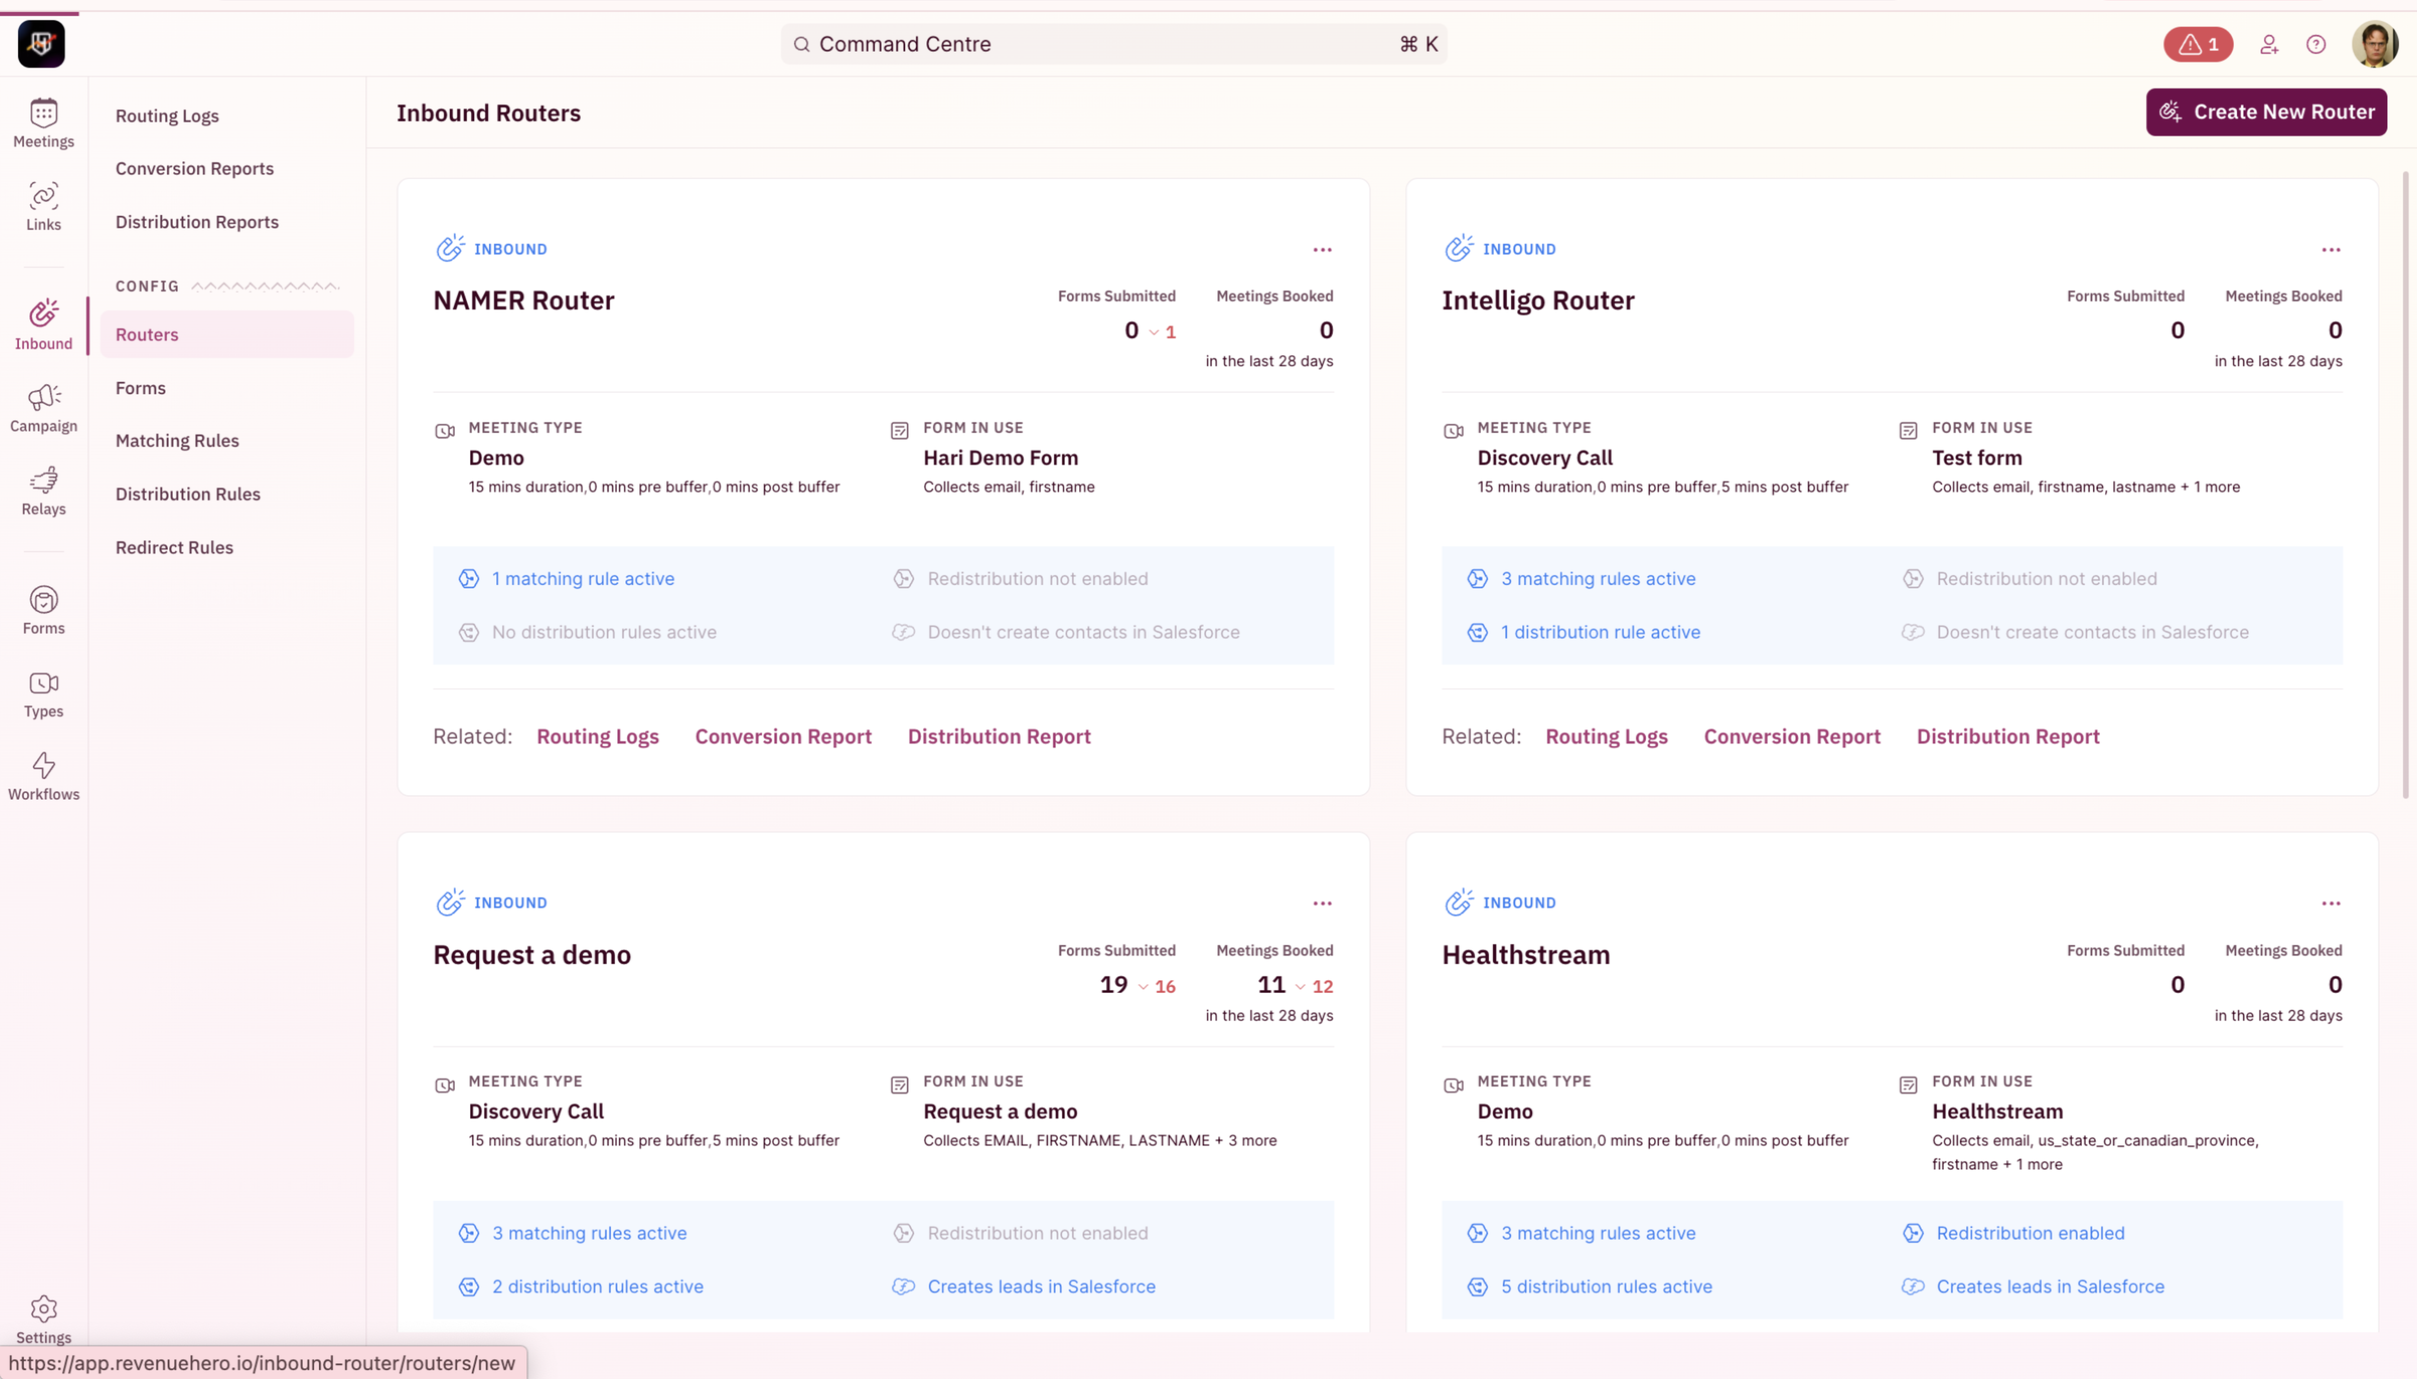Click the Command Centre search field

click(1112, 44)
